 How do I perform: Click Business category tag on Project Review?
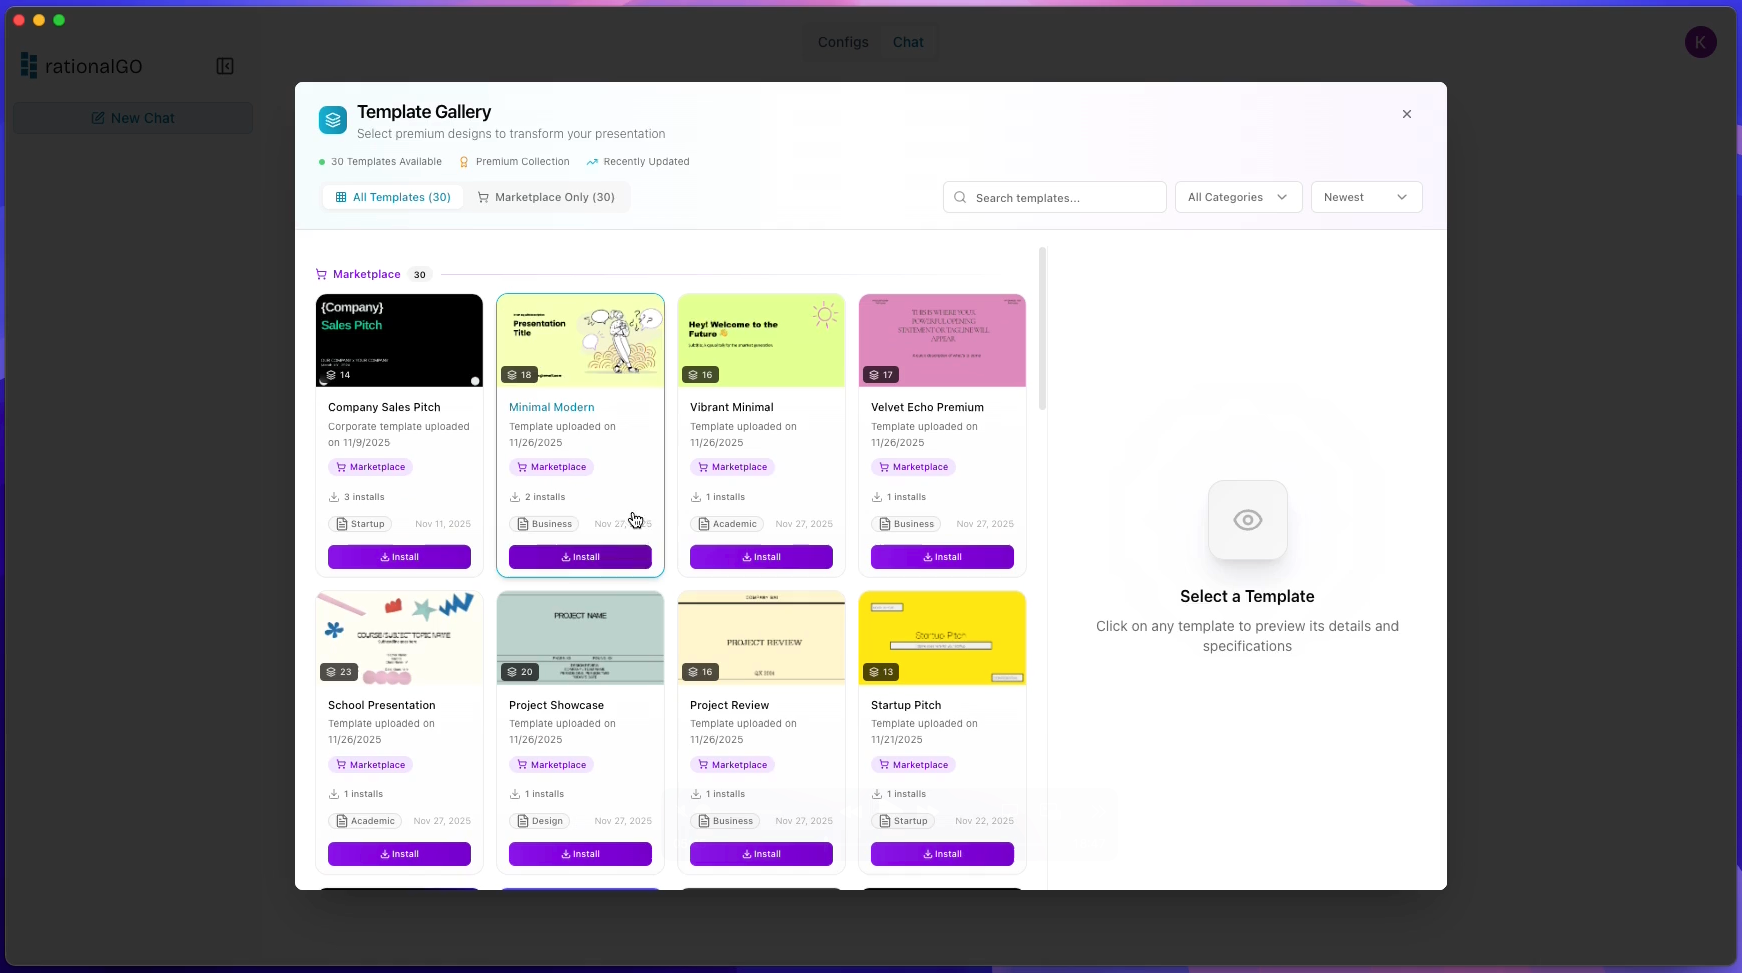pos(725,821)
